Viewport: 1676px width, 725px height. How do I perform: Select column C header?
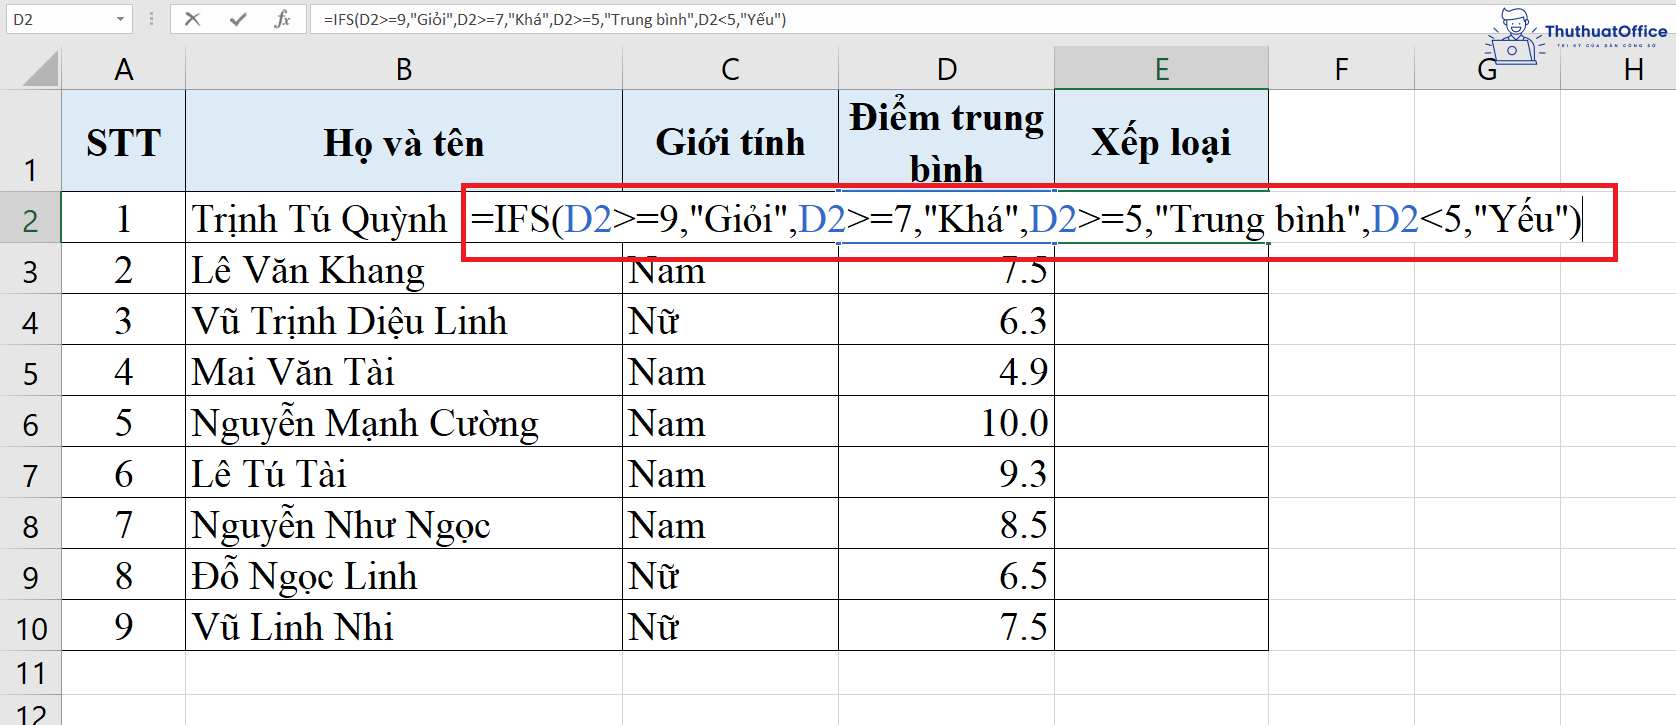730,69
